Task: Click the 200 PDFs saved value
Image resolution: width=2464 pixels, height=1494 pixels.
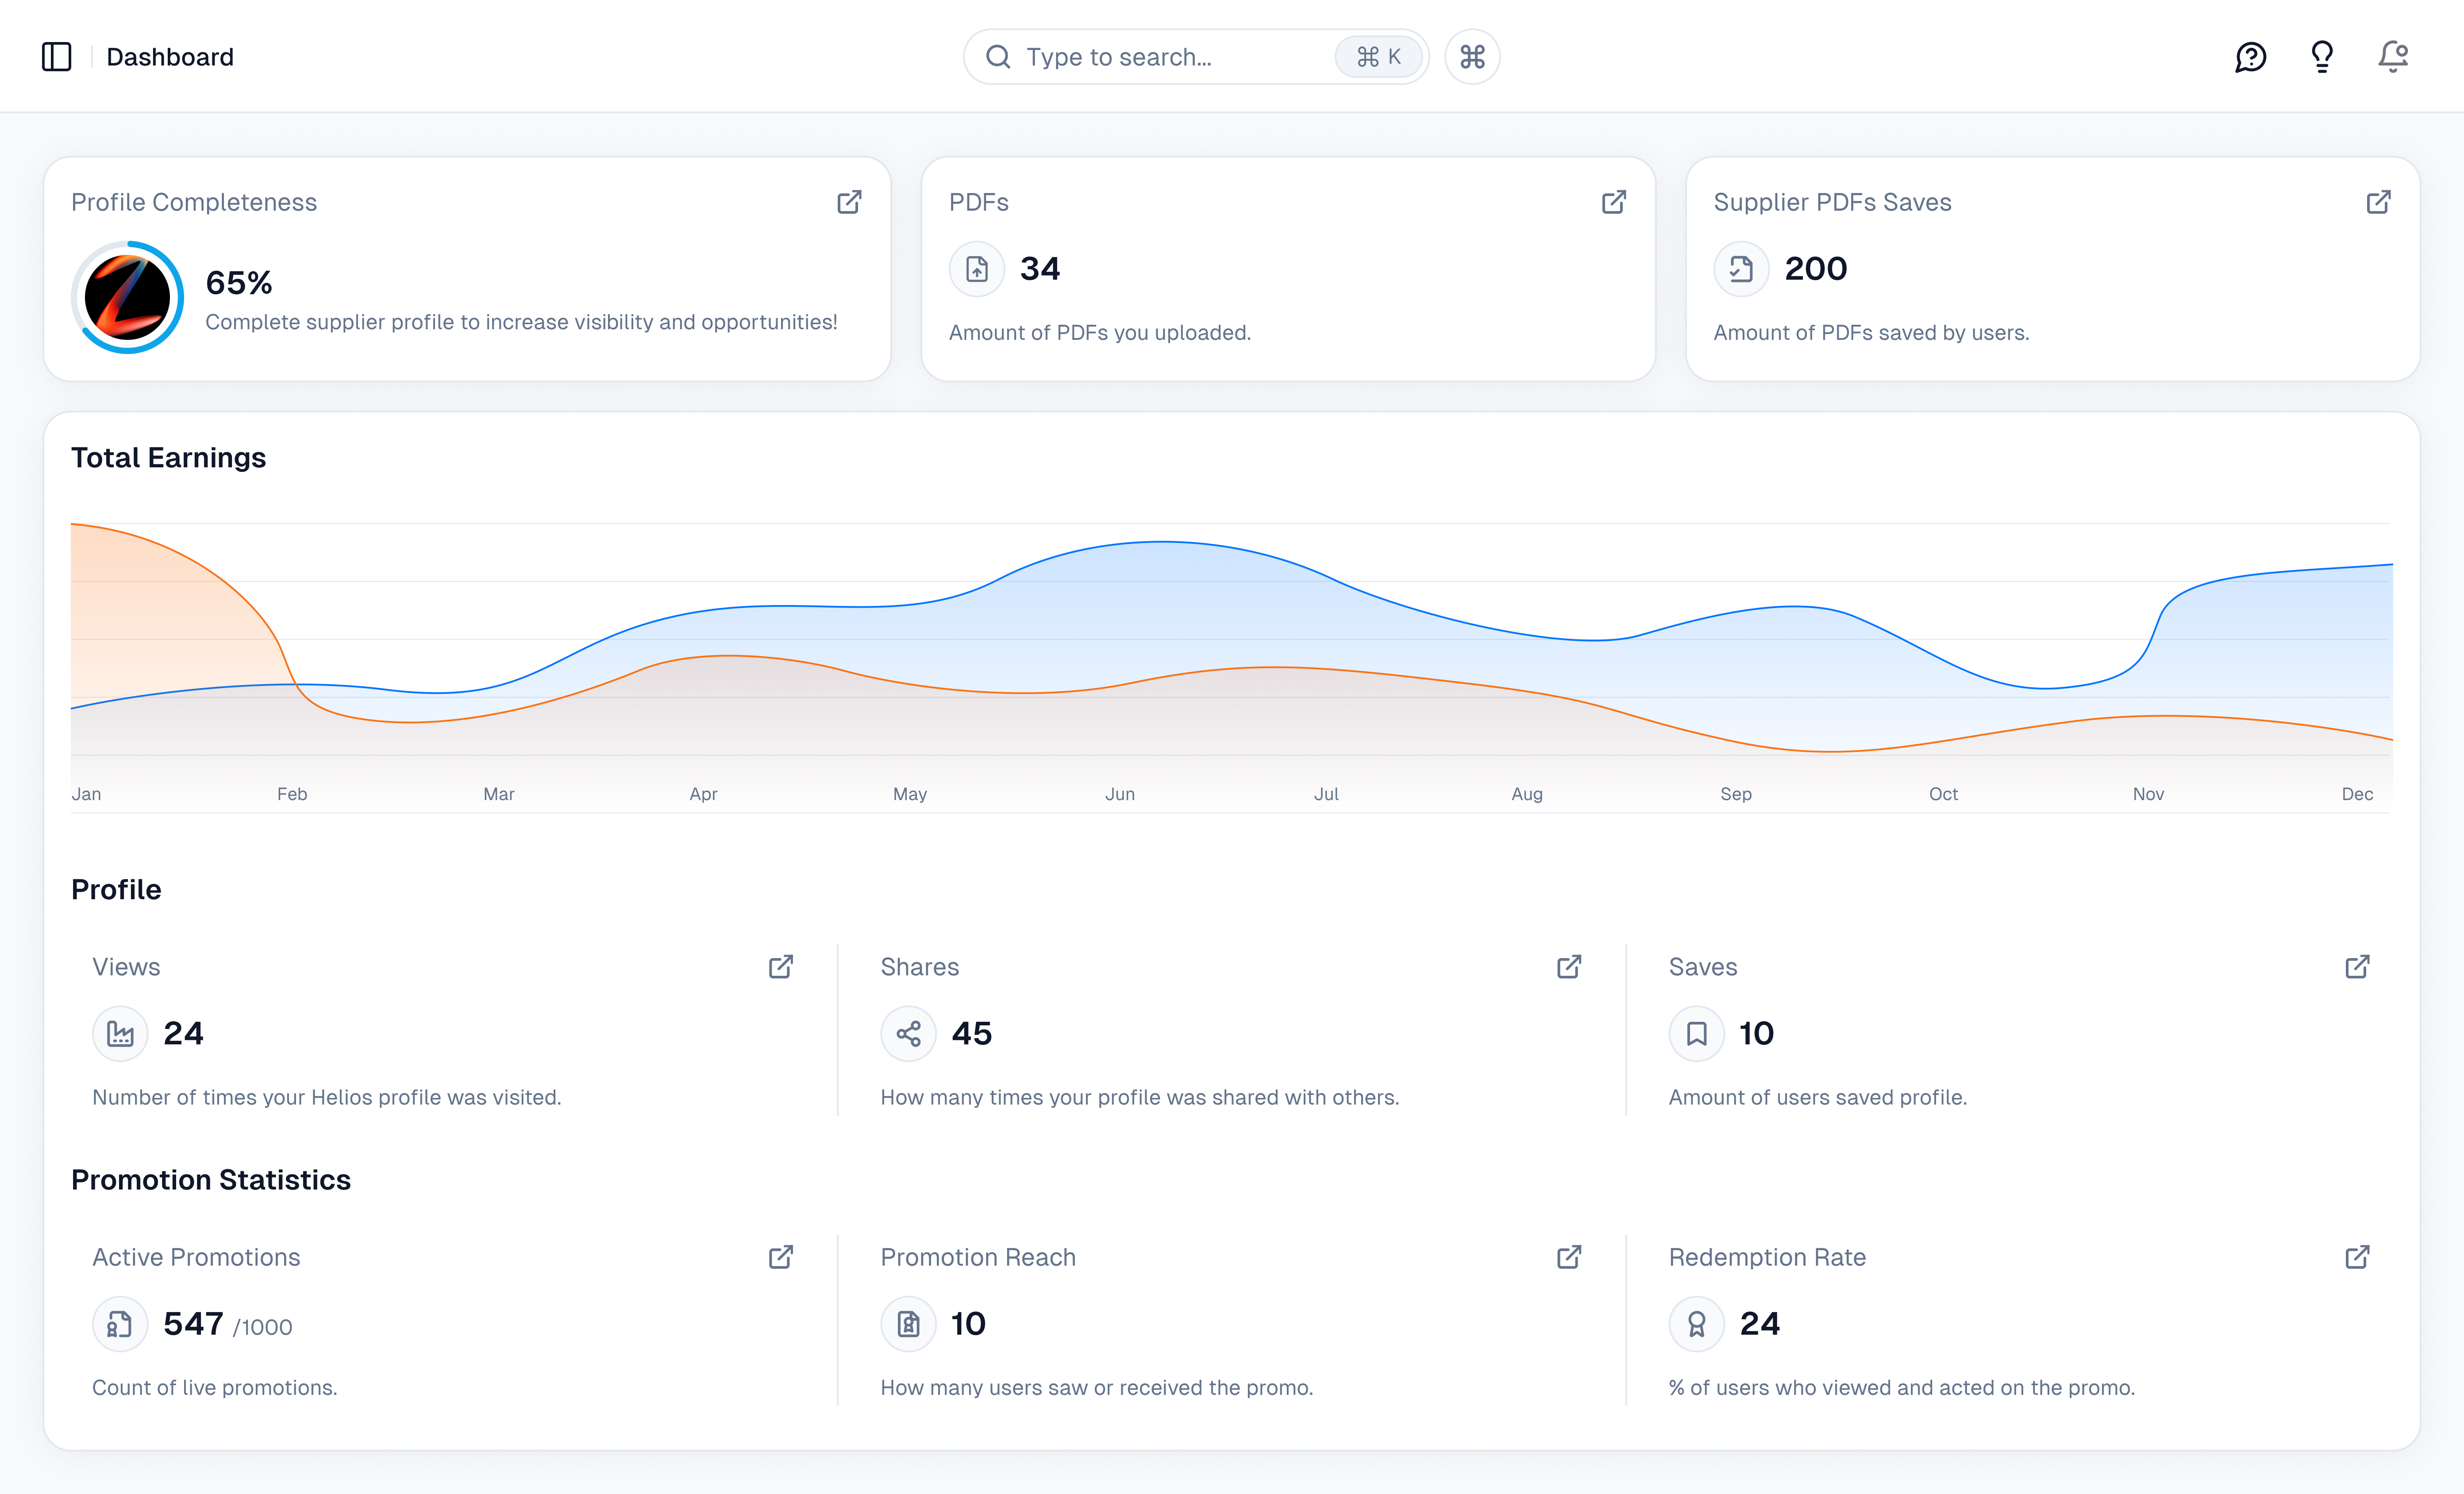Action: [1816, 269]
